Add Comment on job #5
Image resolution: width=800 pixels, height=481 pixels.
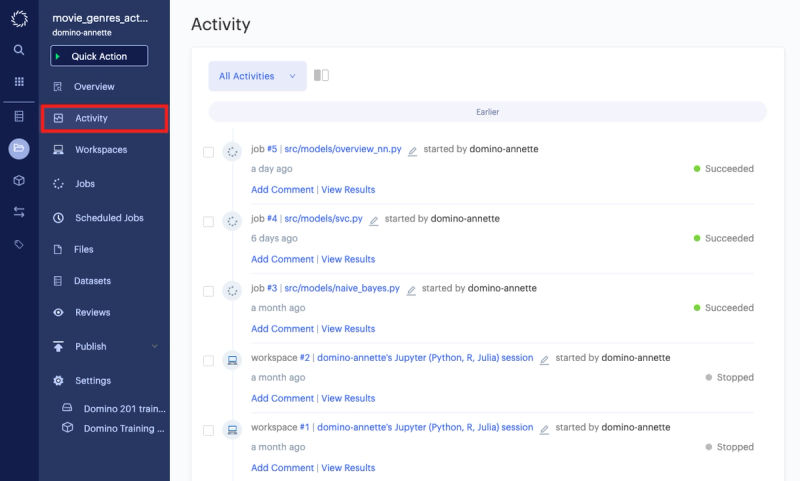pos(282,189)
